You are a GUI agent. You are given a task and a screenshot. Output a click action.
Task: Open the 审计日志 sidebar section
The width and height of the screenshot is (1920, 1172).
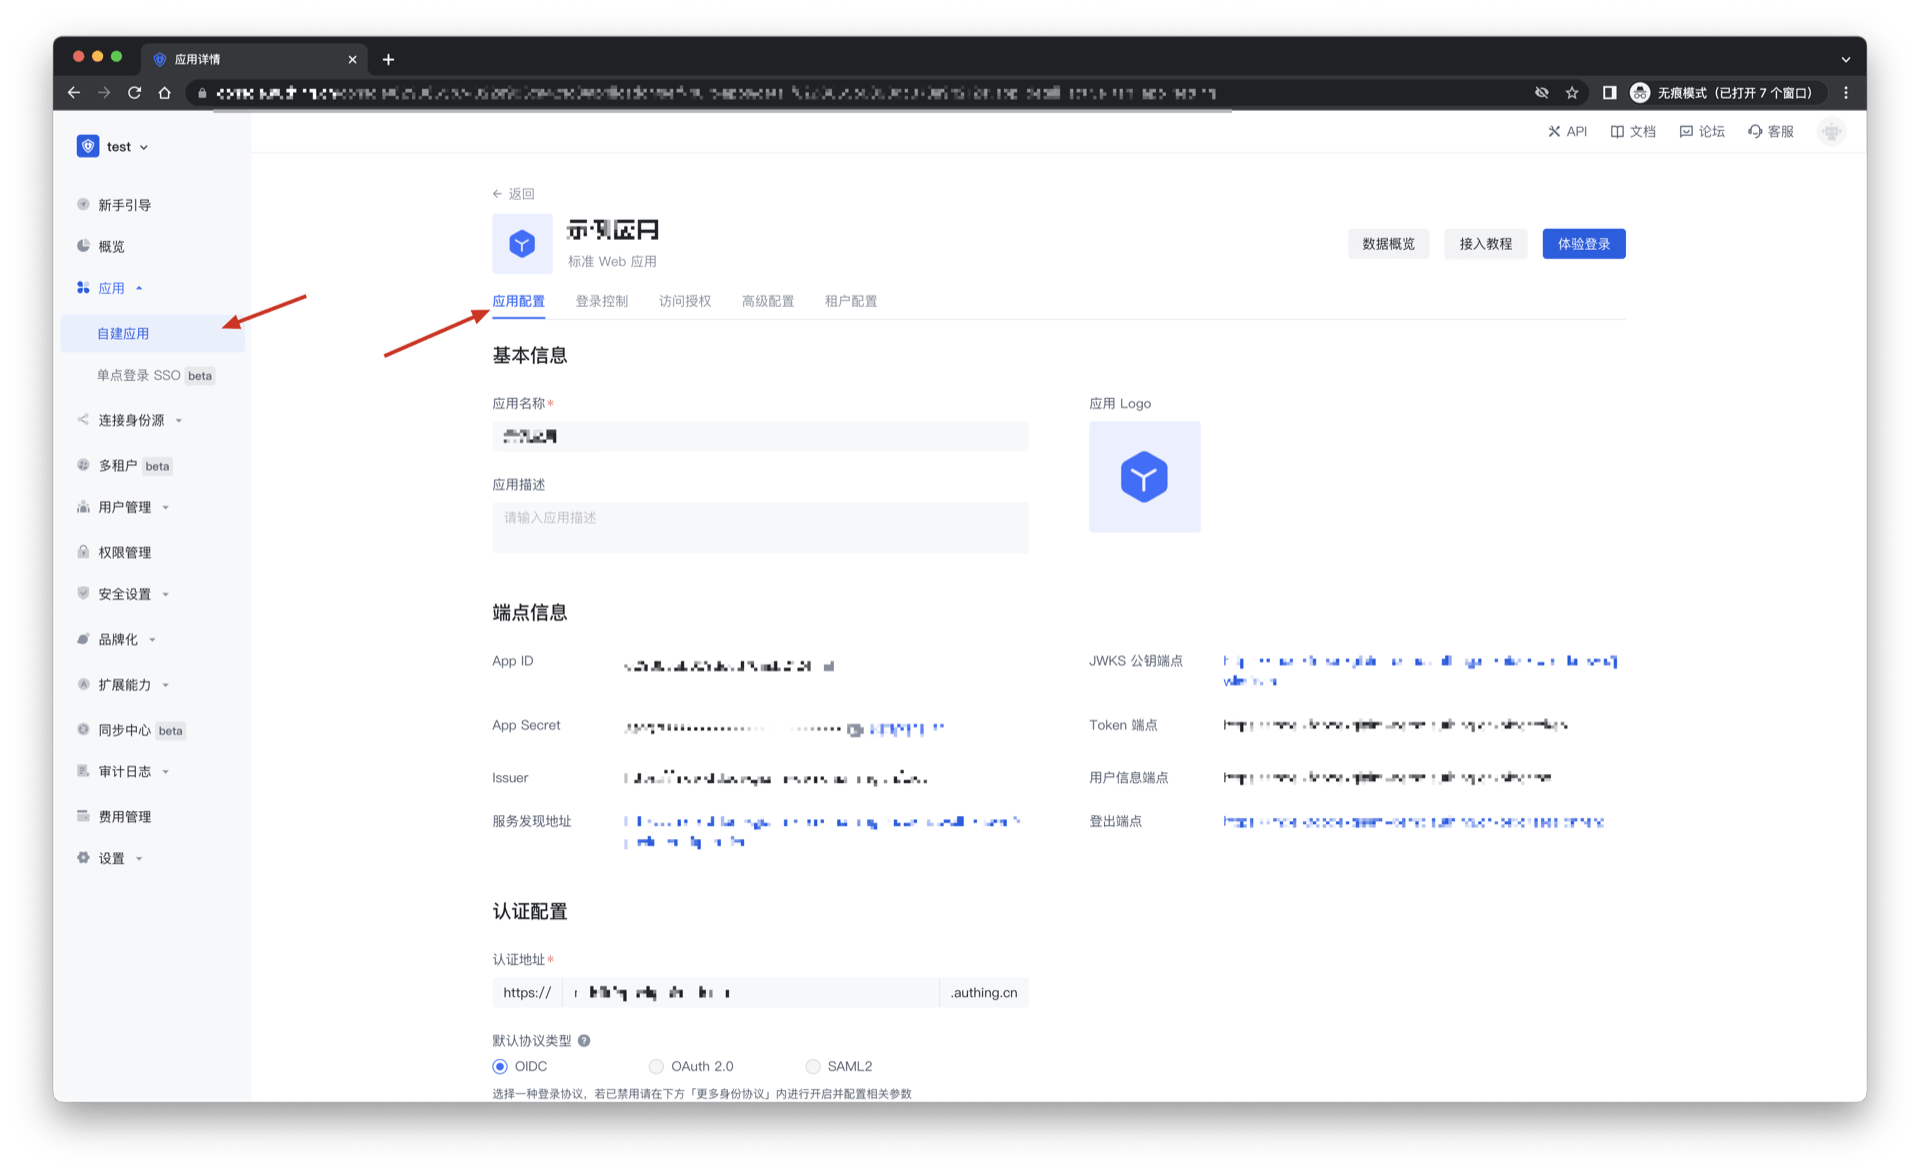[121, 770]
